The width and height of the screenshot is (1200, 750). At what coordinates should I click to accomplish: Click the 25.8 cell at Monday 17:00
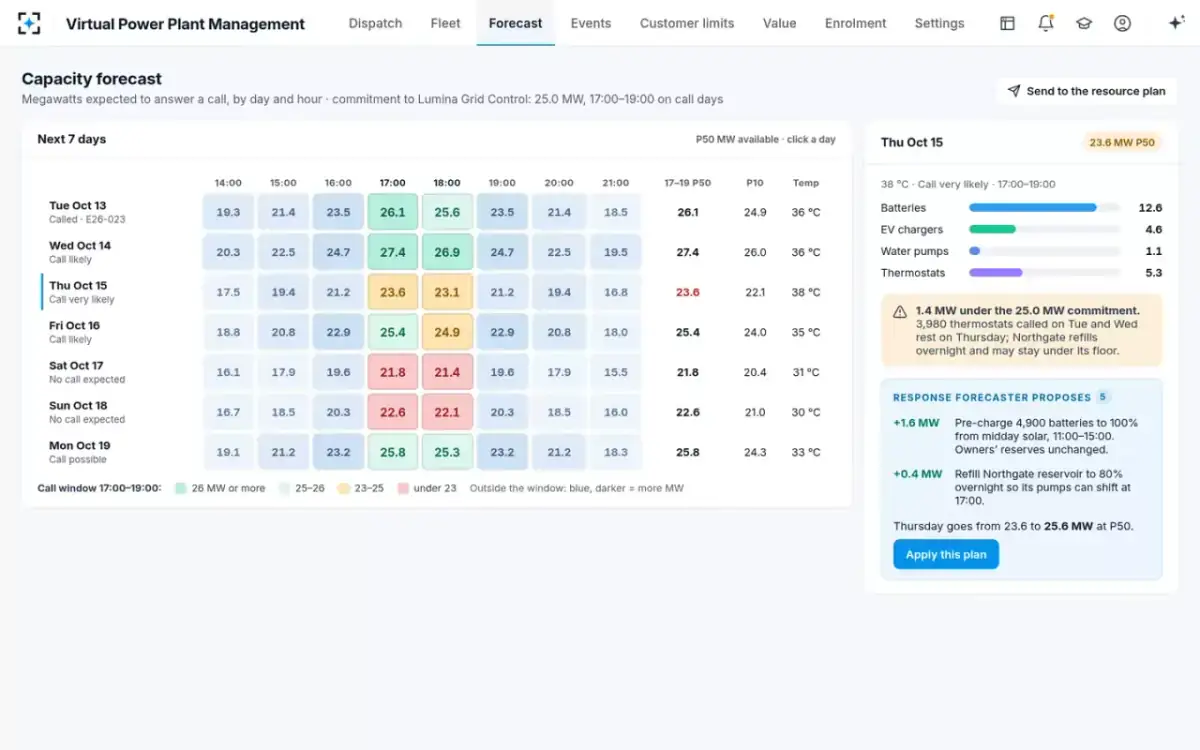pos(393,452)
